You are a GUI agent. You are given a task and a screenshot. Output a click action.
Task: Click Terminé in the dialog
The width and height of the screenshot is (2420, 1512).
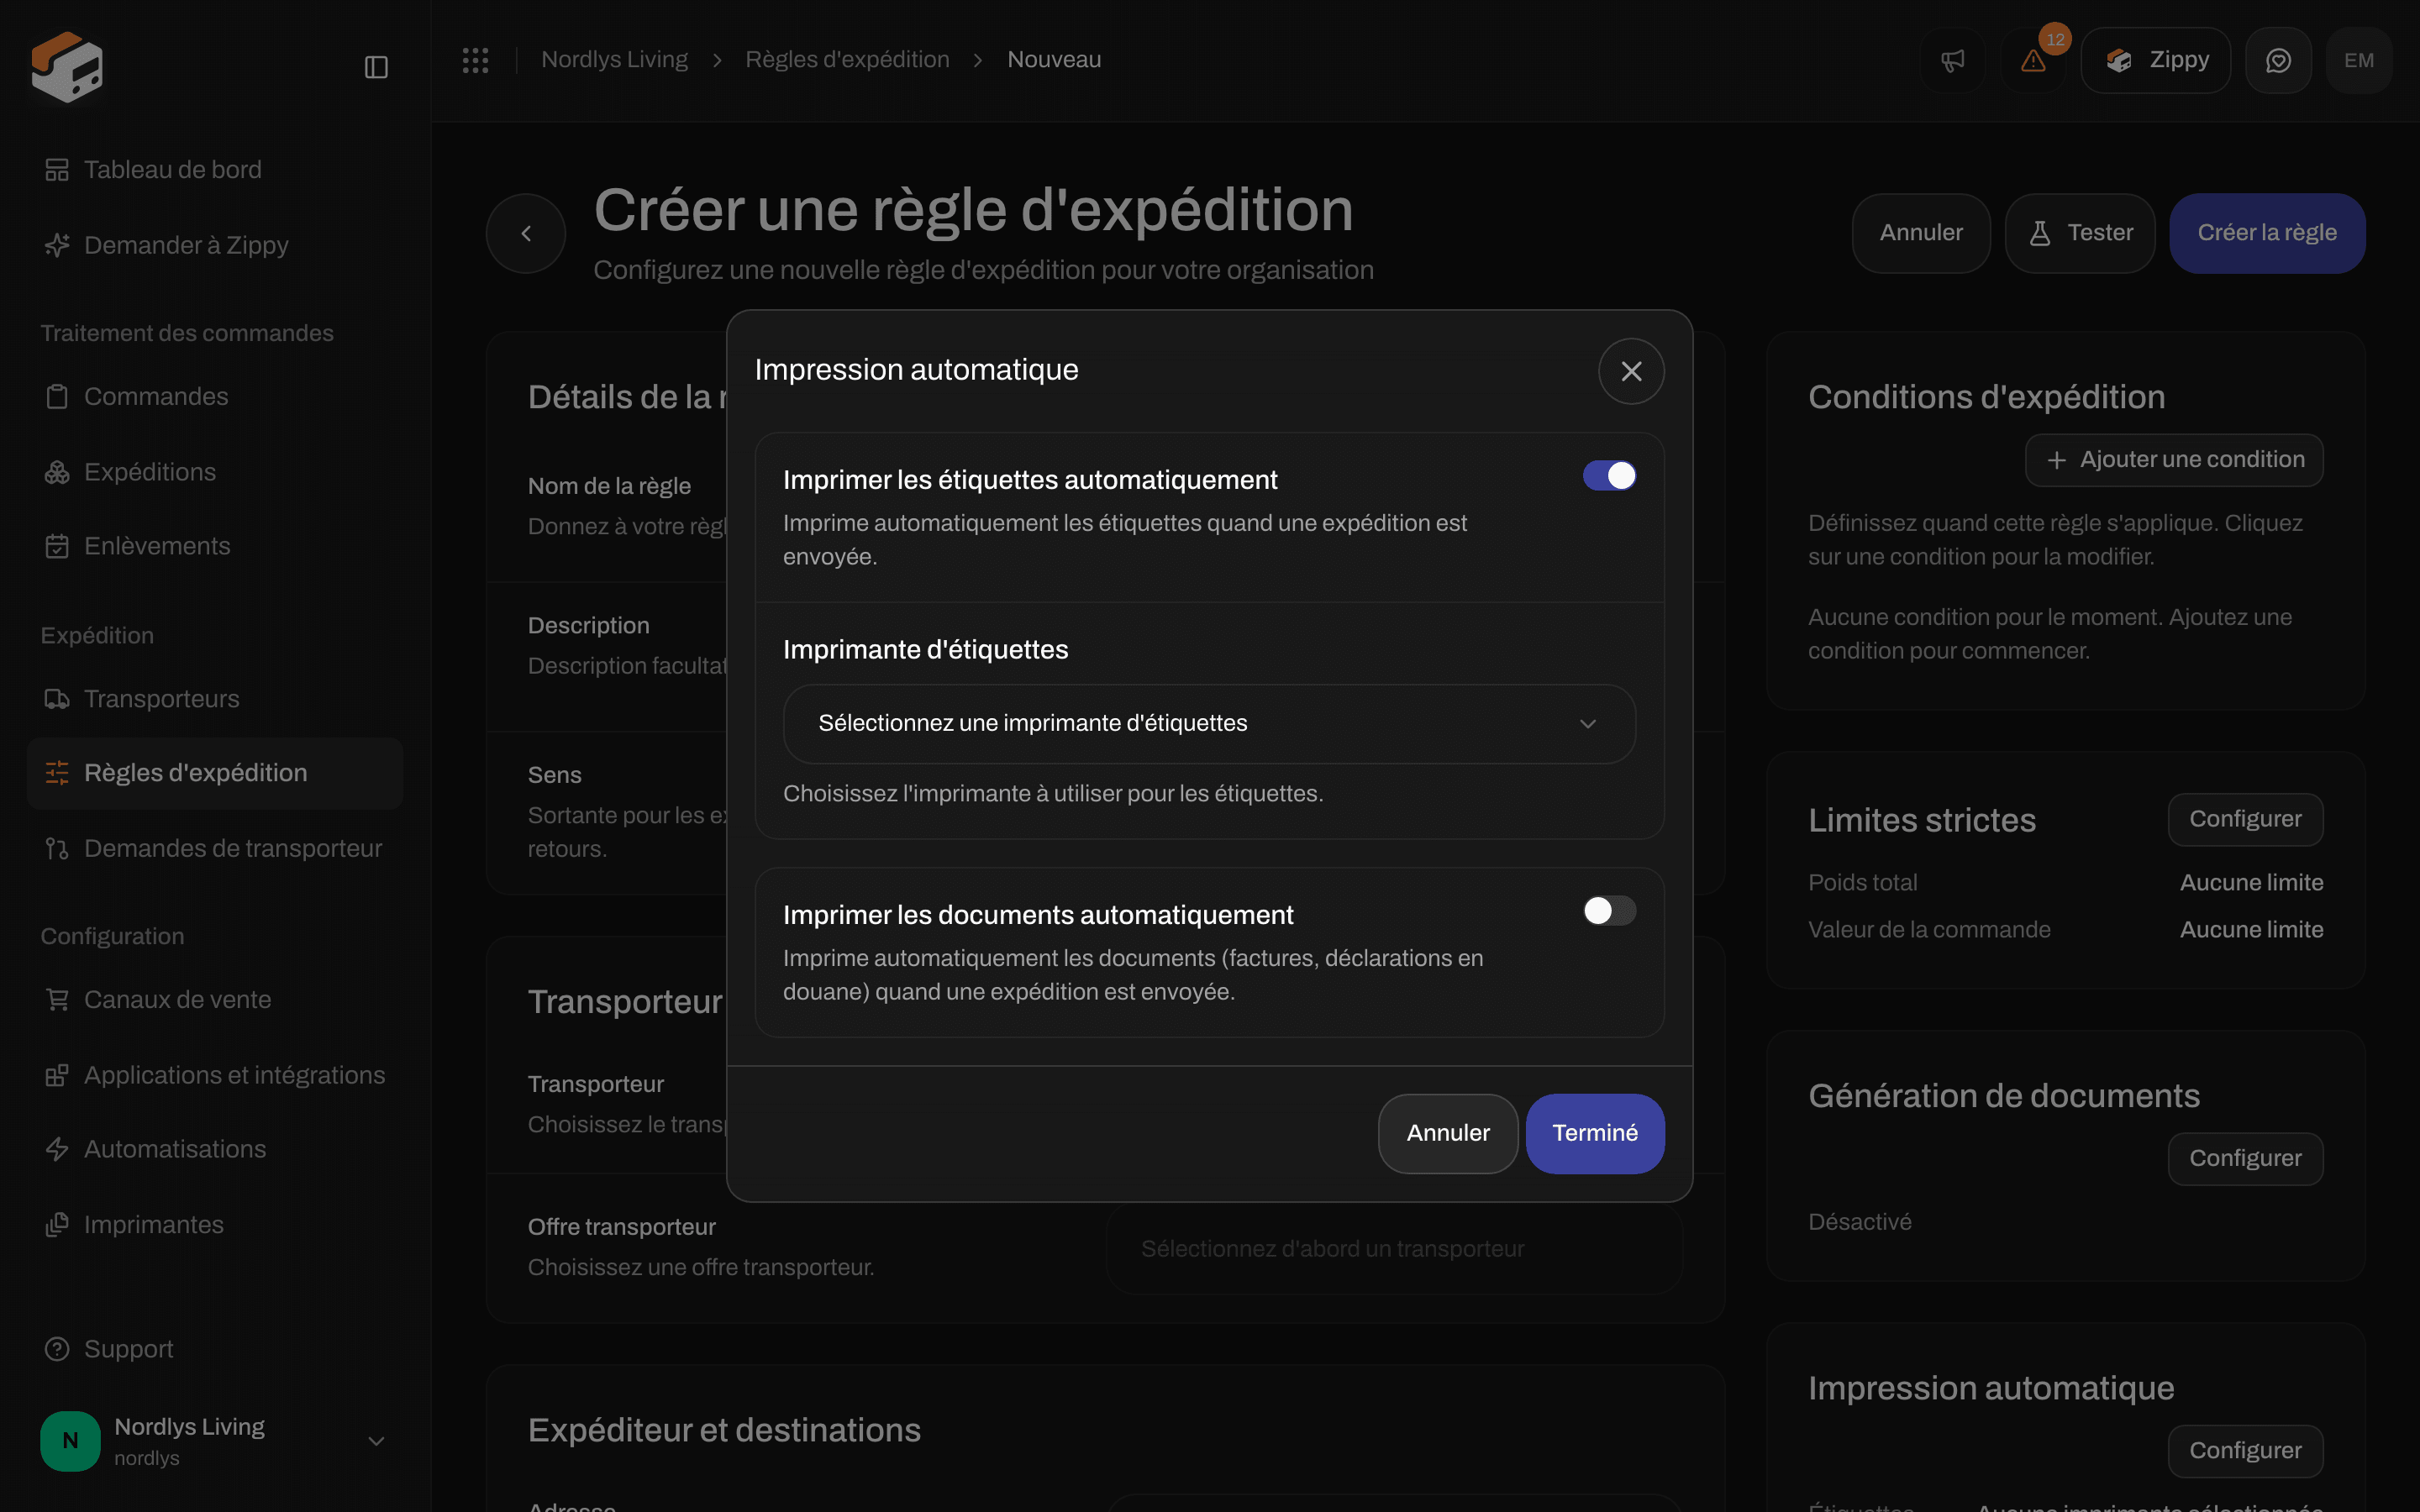(1595, 1133)
